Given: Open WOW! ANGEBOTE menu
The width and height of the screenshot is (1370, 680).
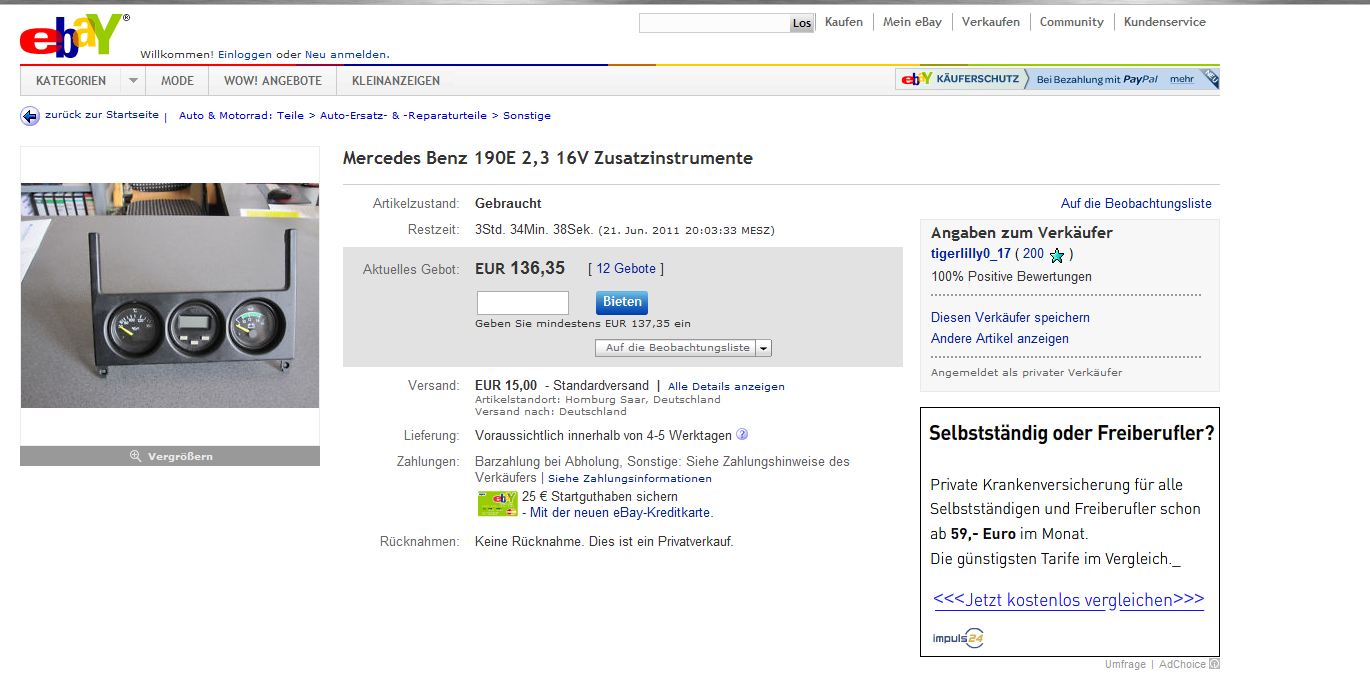Looking at the screenshot, I should [x=272, y=81].
